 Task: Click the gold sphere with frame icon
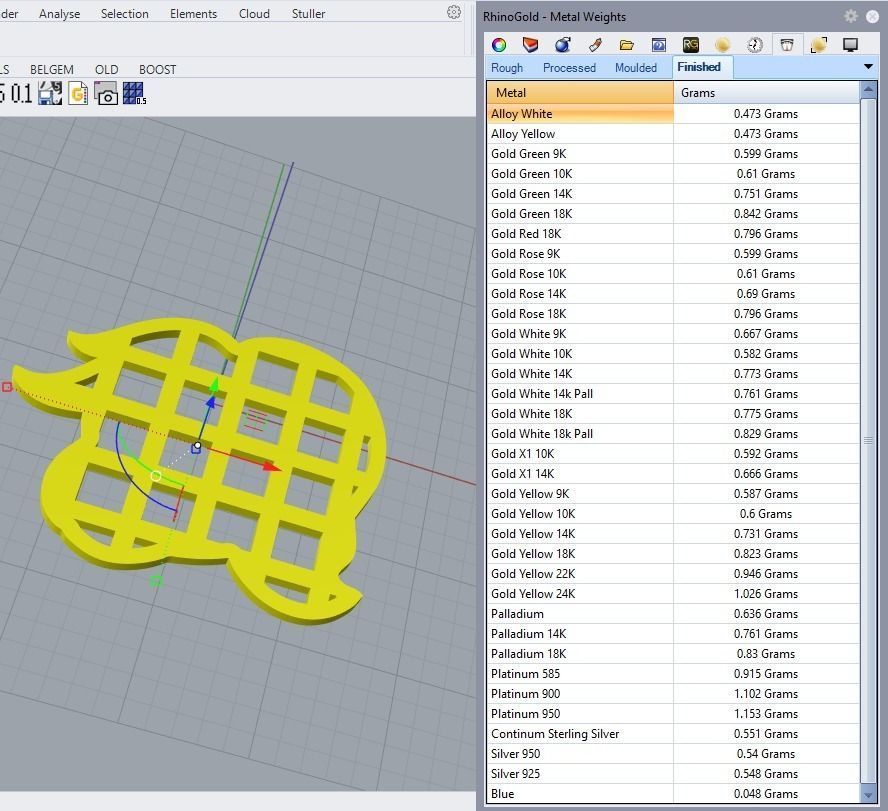point(819,45)
